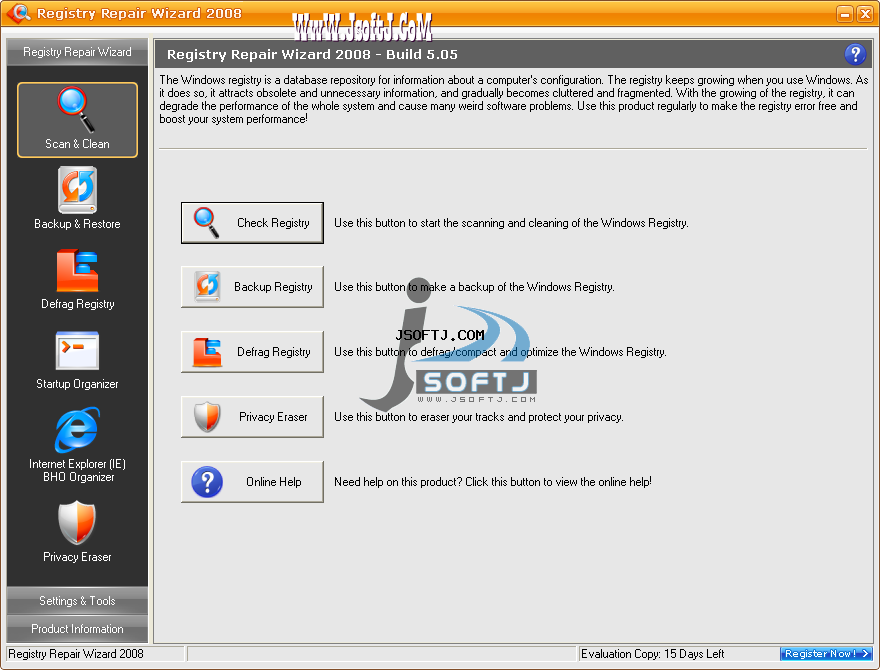The image size is (880, 670).
Task: Click the Defrag Registry description text
Action: pyautogui.click(x=500, y=352)
